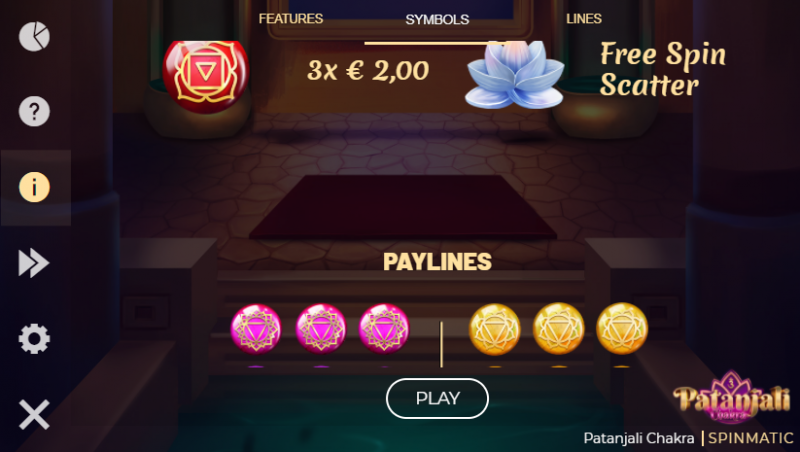
Task: Open the help question mark icon
Action: [34, 111]
